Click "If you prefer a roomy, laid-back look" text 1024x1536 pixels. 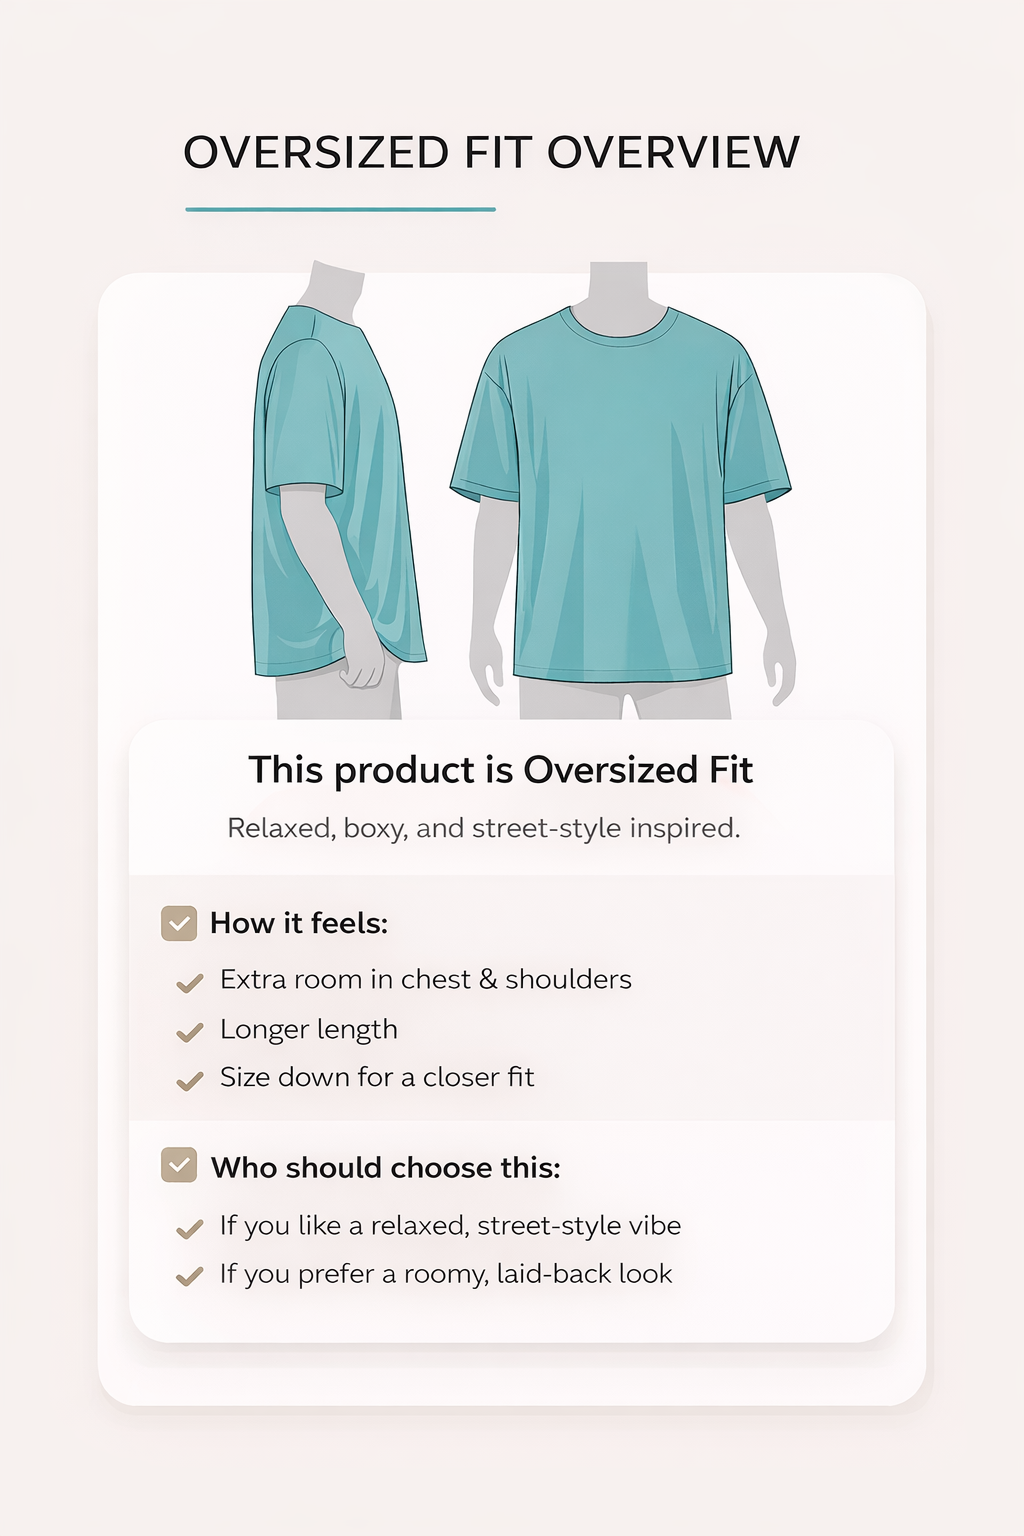coord(446,1273)
